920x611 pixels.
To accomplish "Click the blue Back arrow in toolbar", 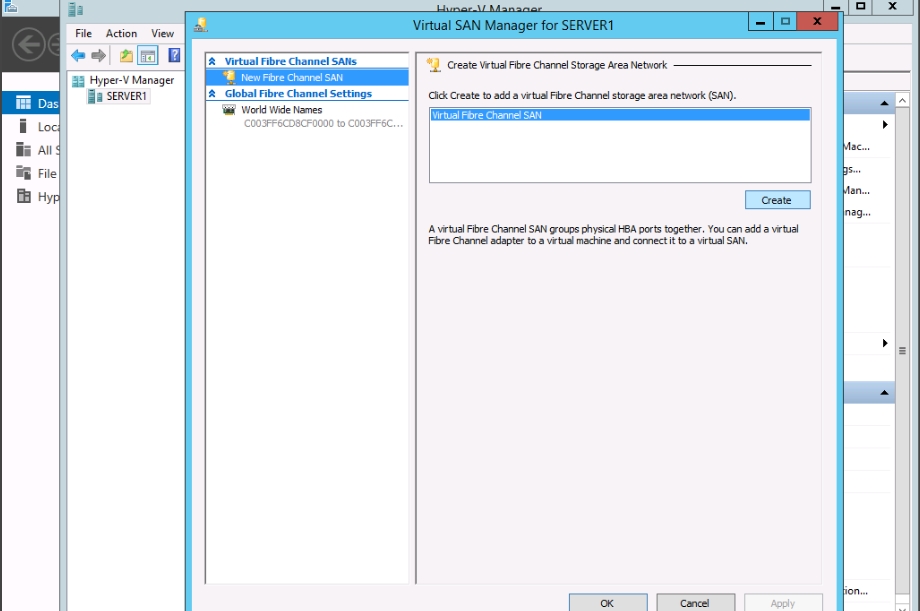I will coord(78,56).
